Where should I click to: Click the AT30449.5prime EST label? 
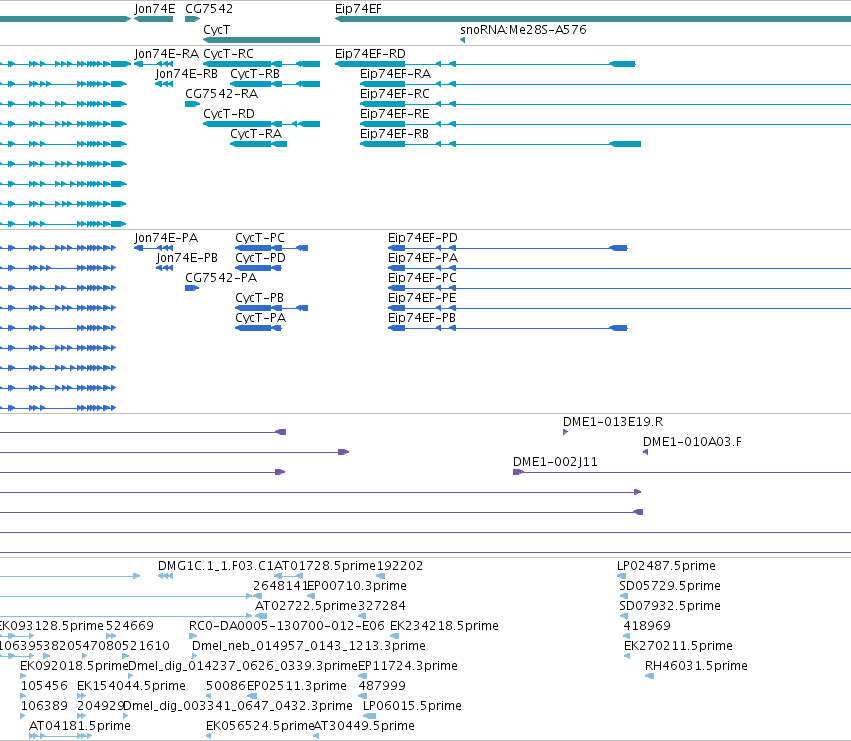364,726
